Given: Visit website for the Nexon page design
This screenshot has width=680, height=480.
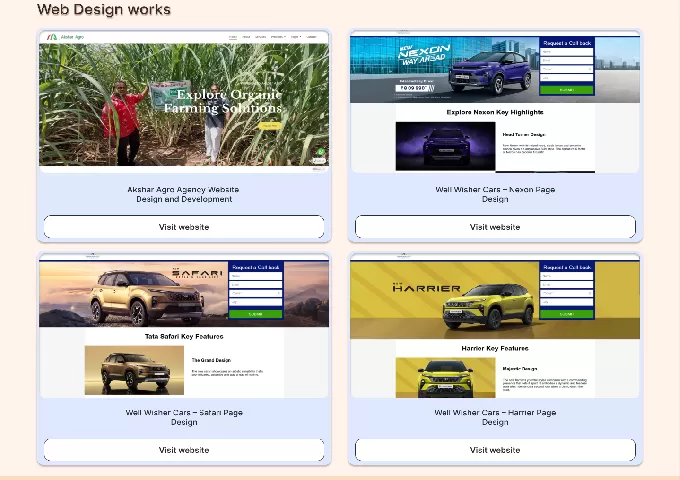Looking at the screenshot, I should tap(495, 227).
